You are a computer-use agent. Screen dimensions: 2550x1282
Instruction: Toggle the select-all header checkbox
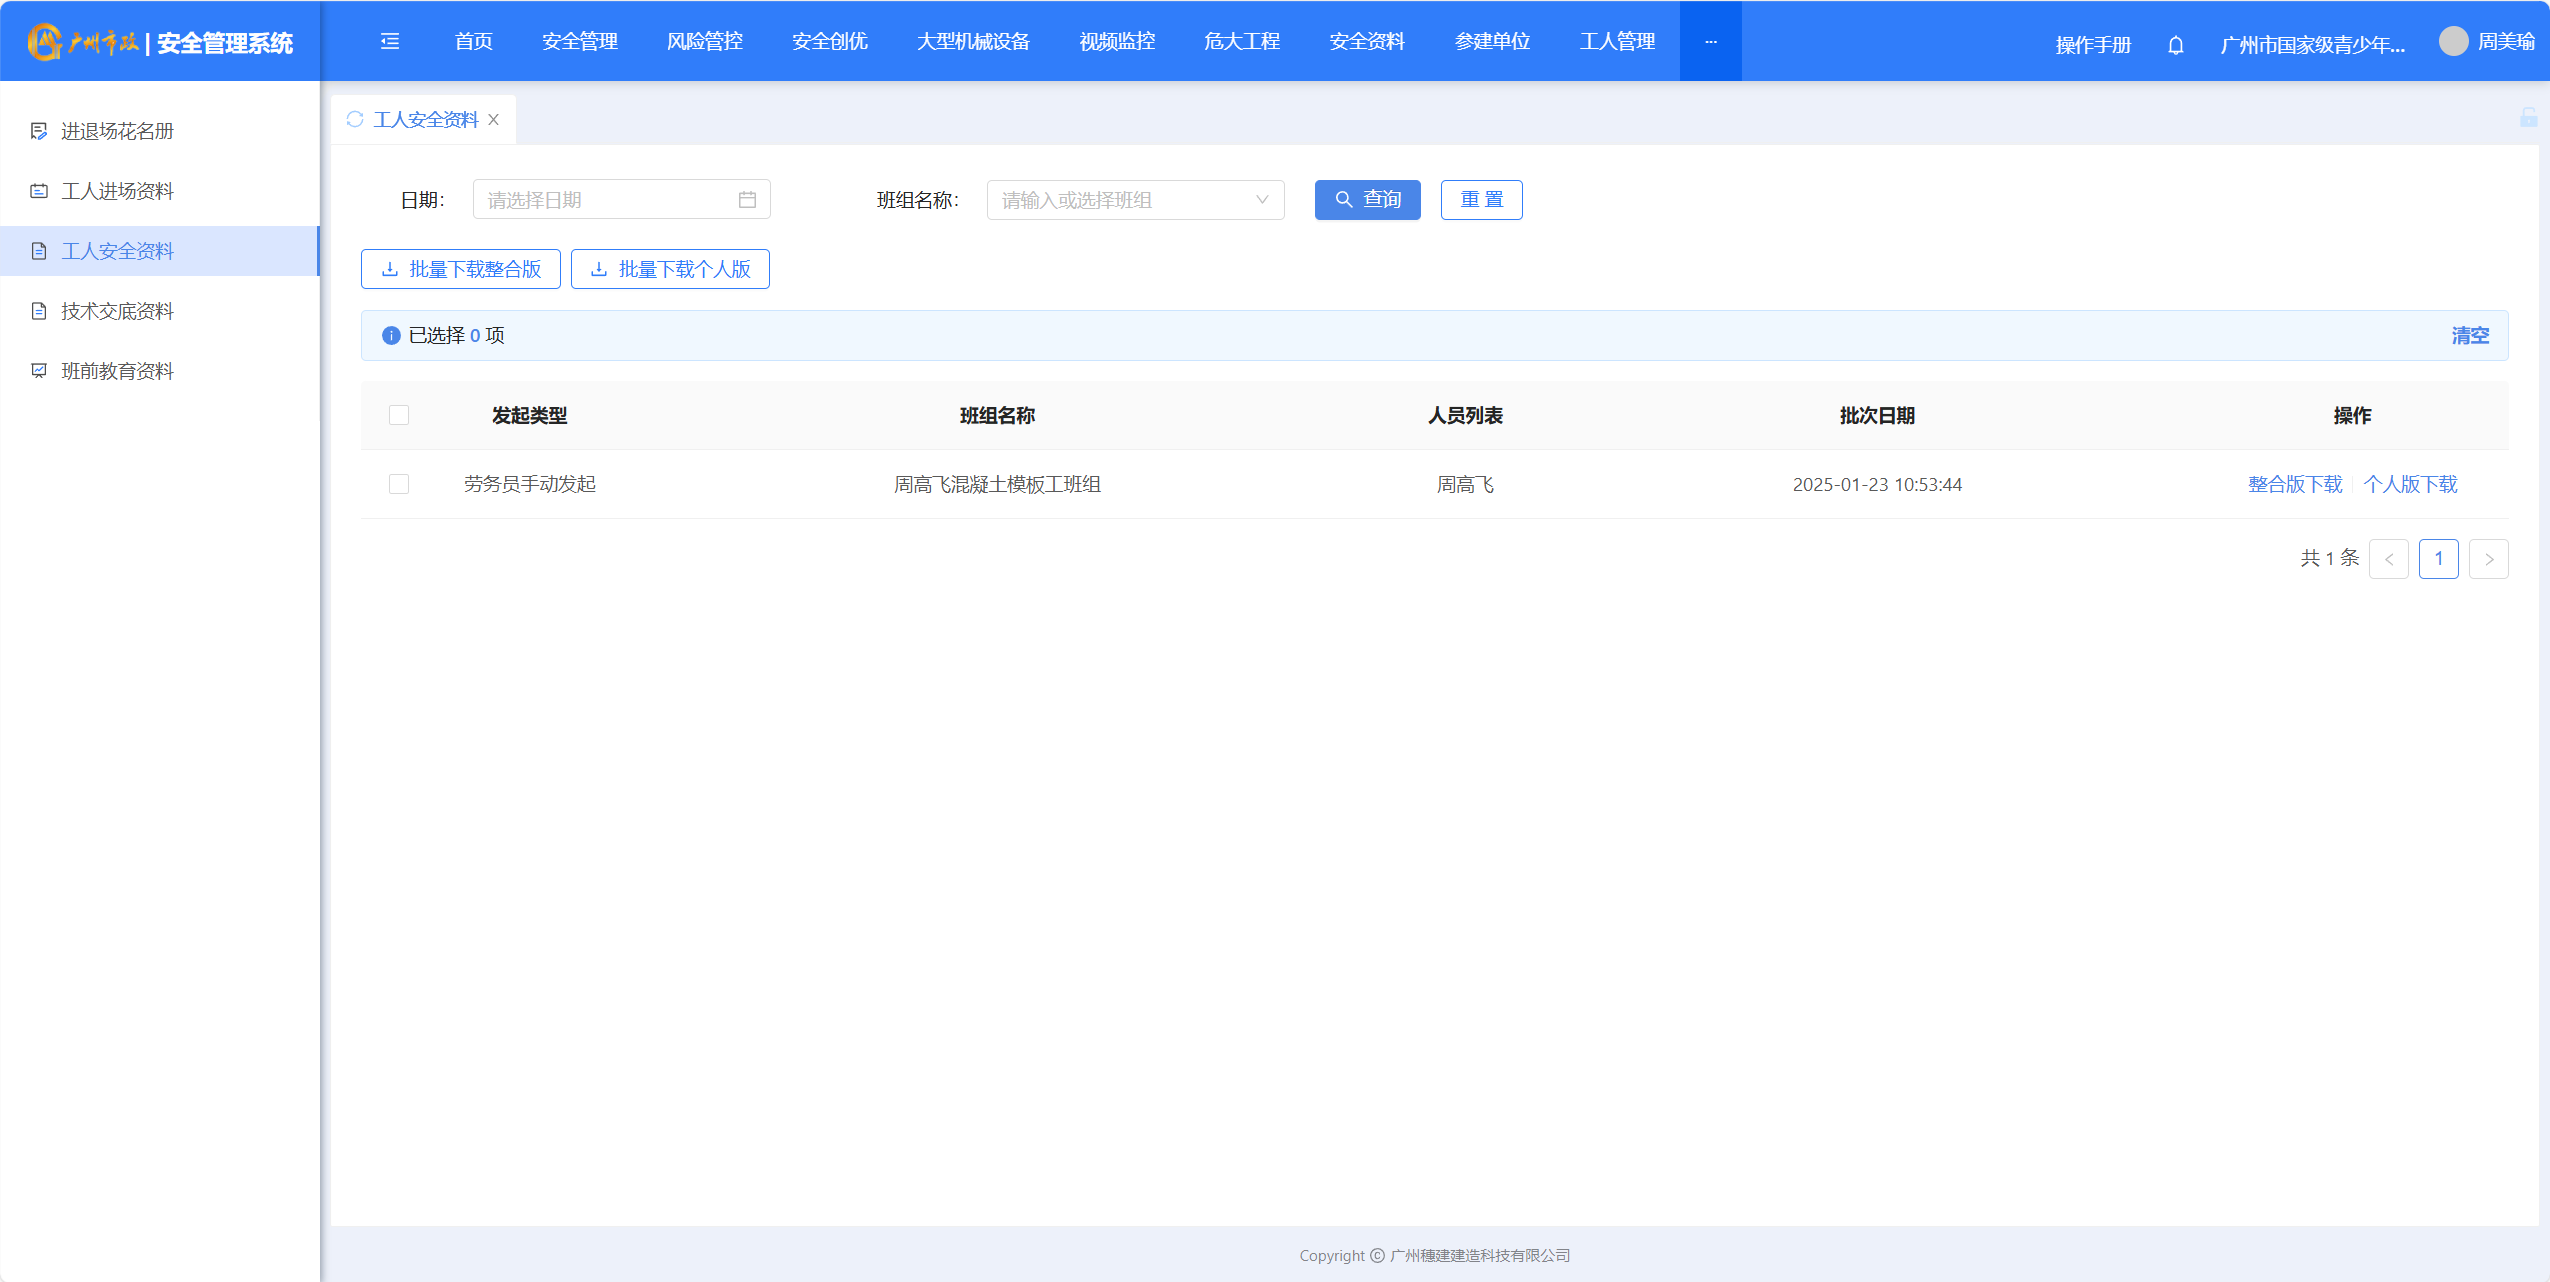coord(399,415)
